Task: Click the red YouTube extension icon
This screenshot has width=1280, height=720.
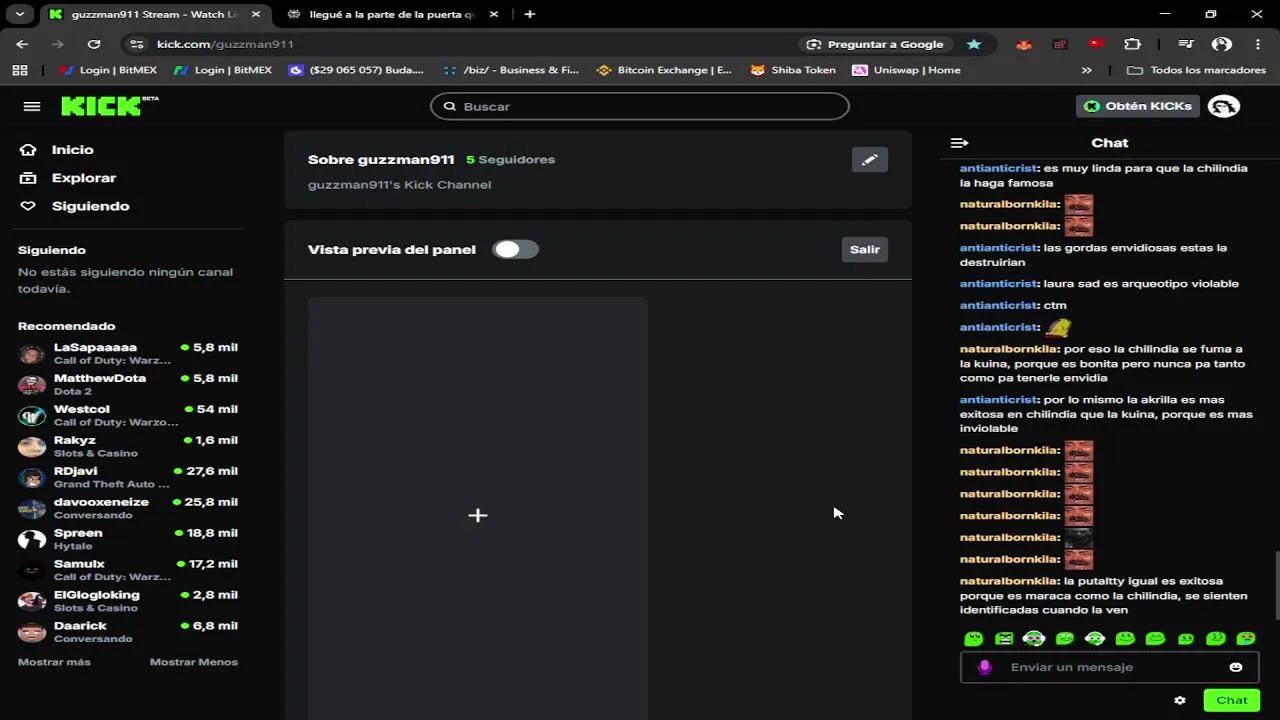Action: pos(1096,44)
